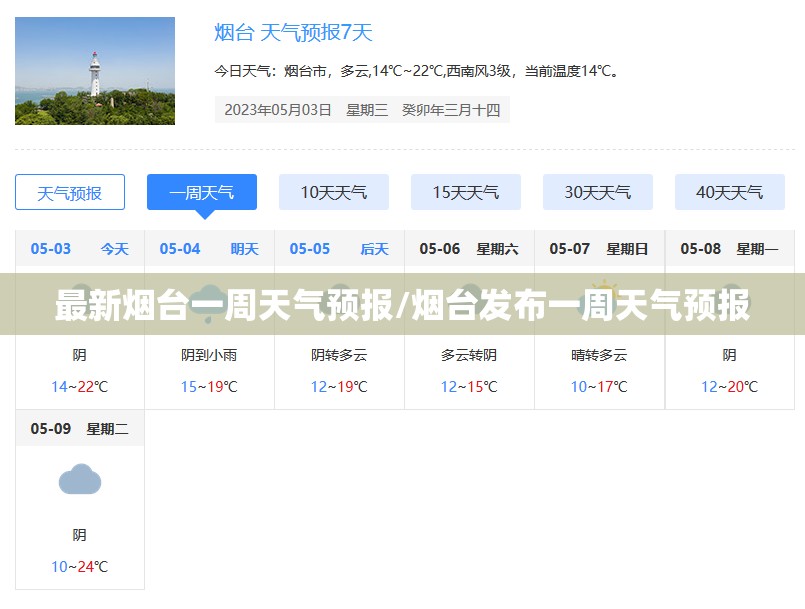Click the 12~15℃ temperature value
This screenshot has width=805, height=609.
coord(469,387)
